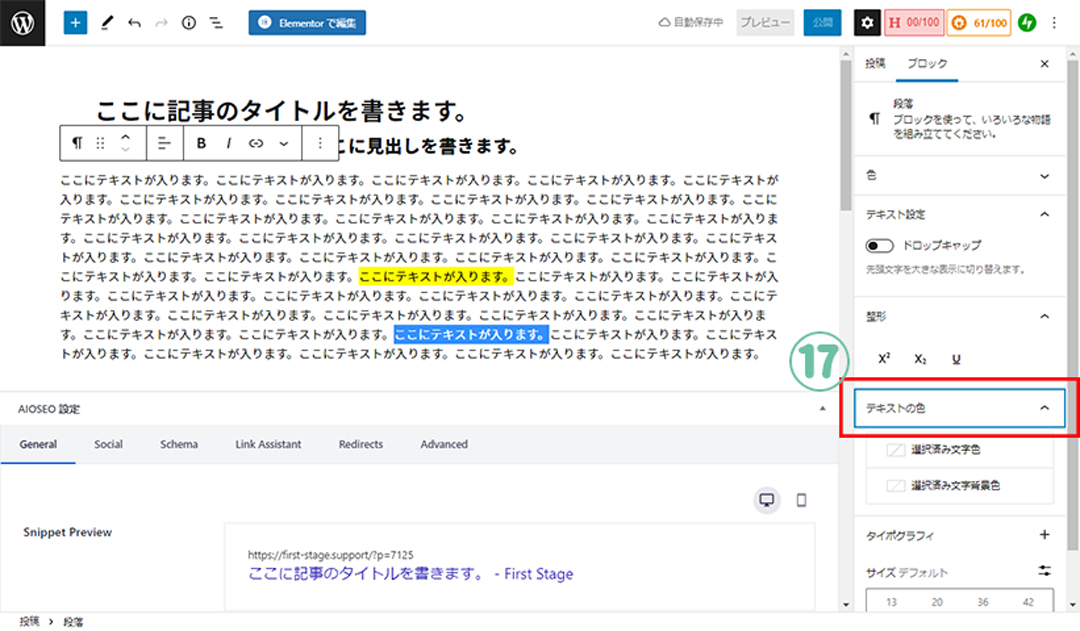Expand the 色 panel in the sidebar
The height and width of the screenshot is (631, 1080).
pos(1044,175)
